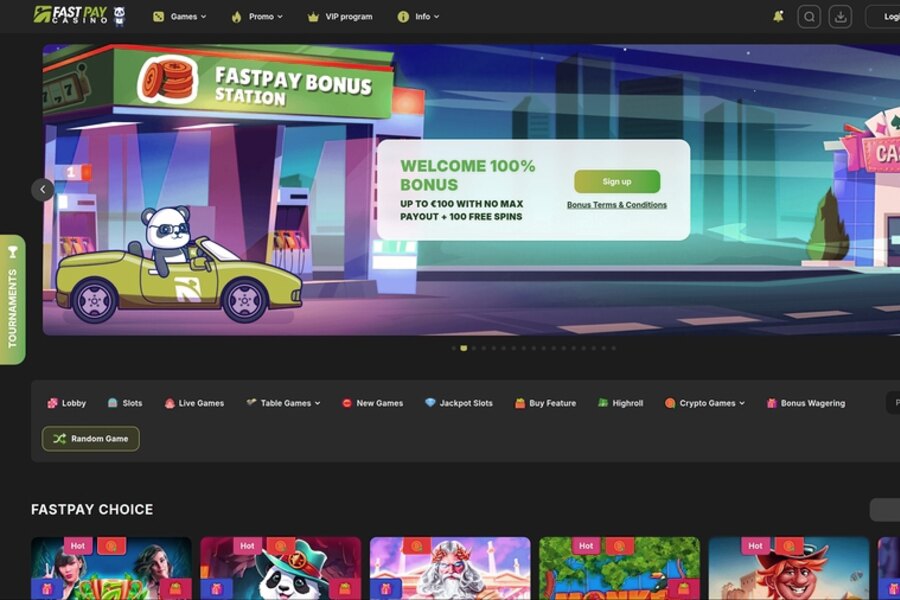Image resolution: width=900 pixels, height=600 pixels.
Task: Click the New Games red icon
Action: pyautogui.click(x=347, y=403)
